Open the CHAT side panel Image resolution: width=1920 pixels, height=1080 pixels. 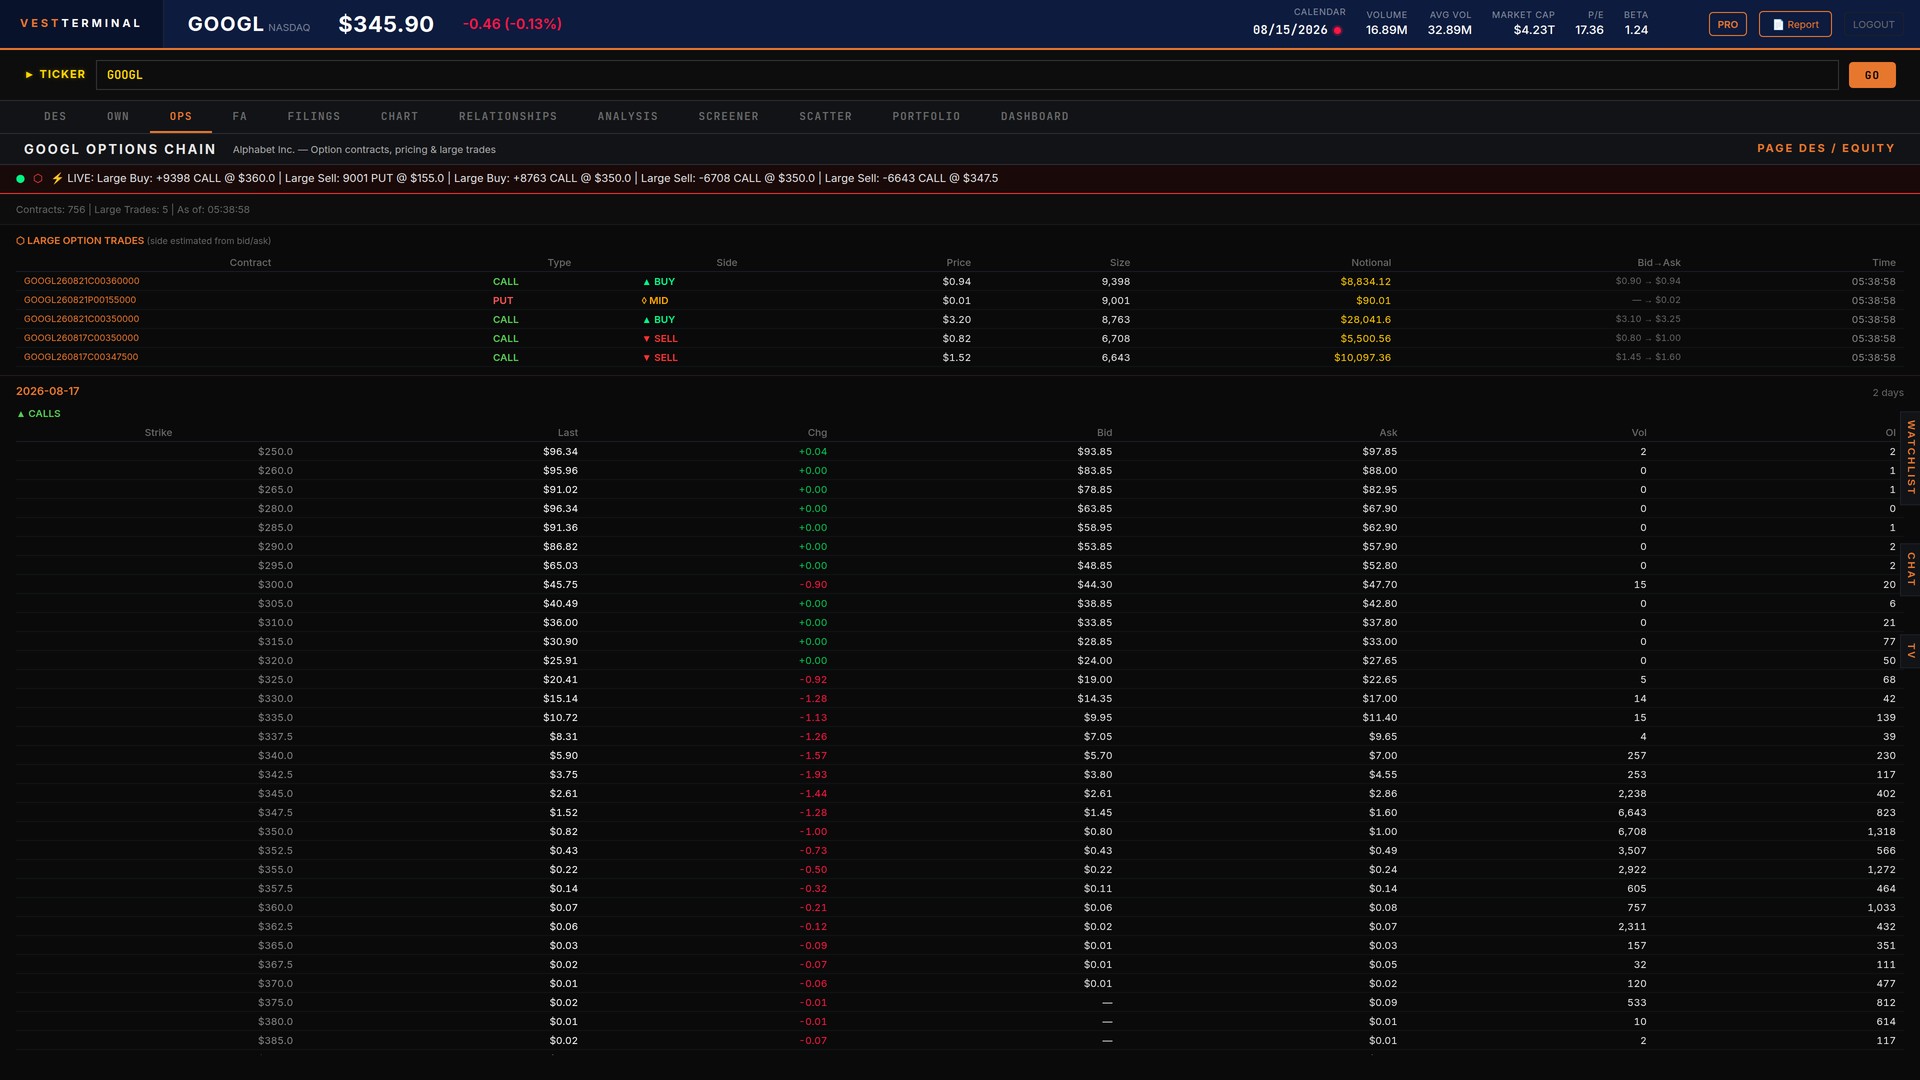[1910, 569]
